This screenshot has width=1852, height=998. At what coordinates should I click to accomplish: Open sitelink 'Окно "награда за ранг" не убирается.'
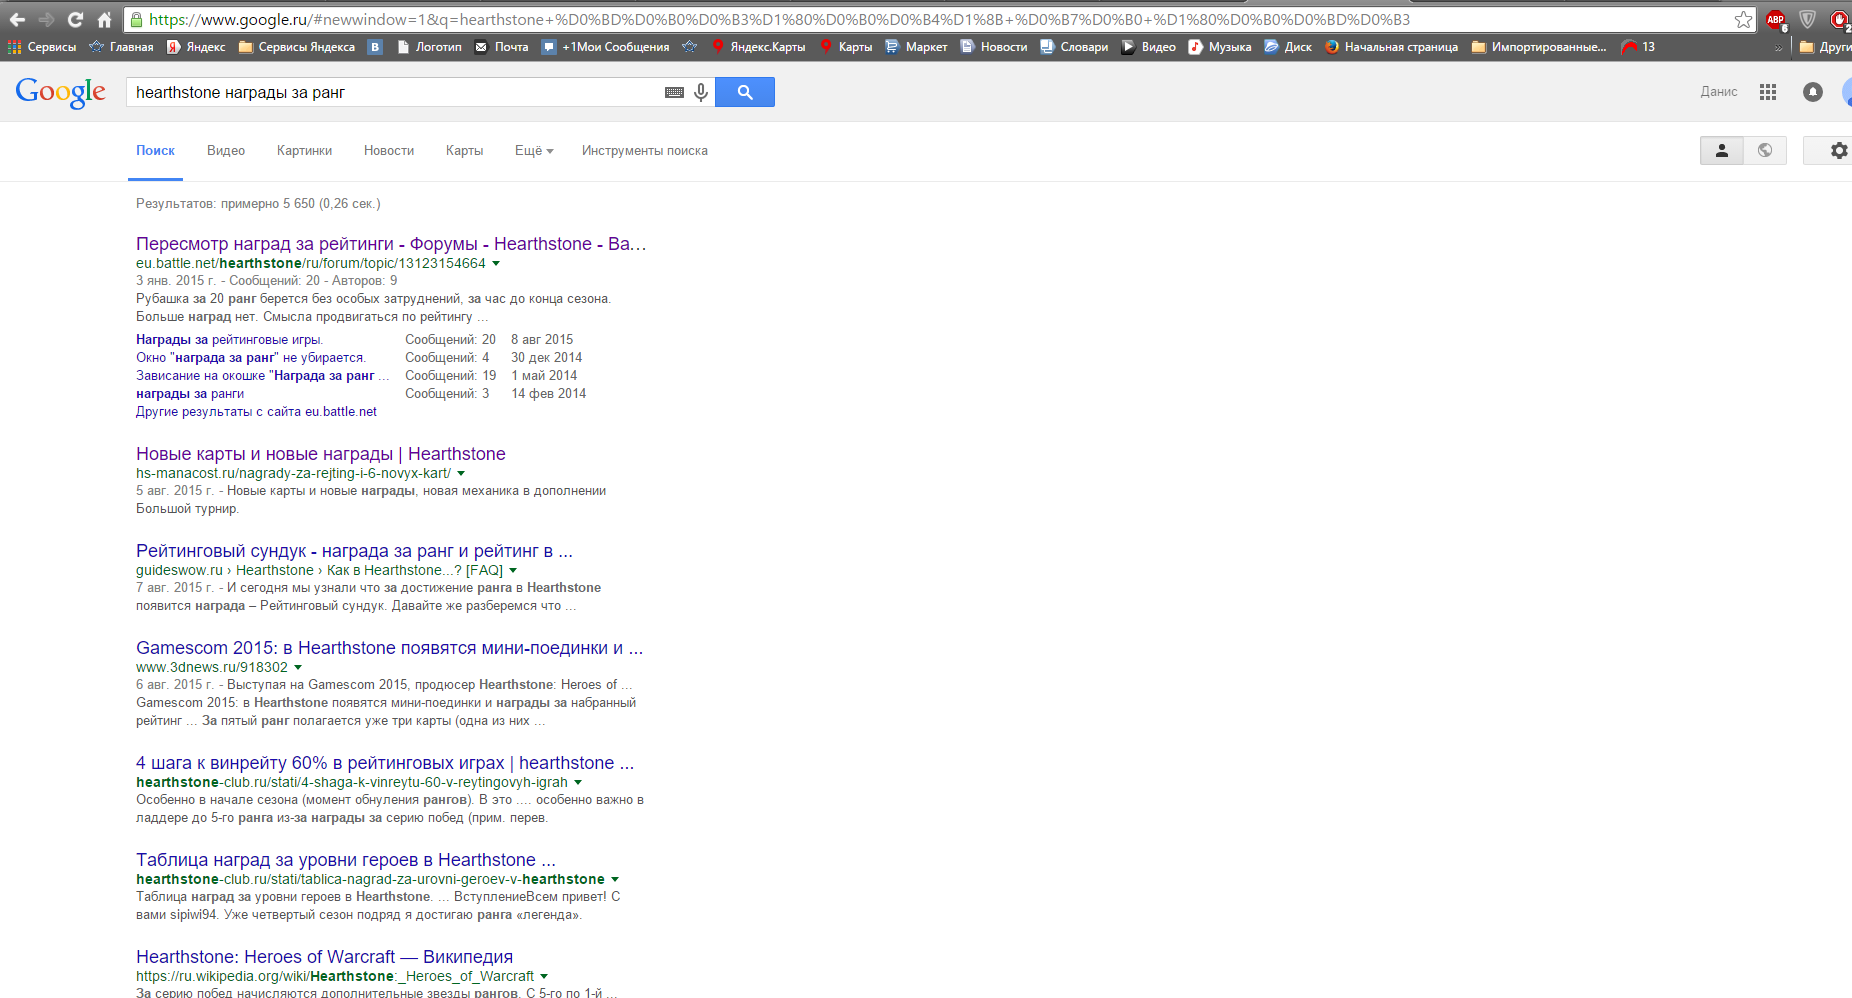click(251, 358)
